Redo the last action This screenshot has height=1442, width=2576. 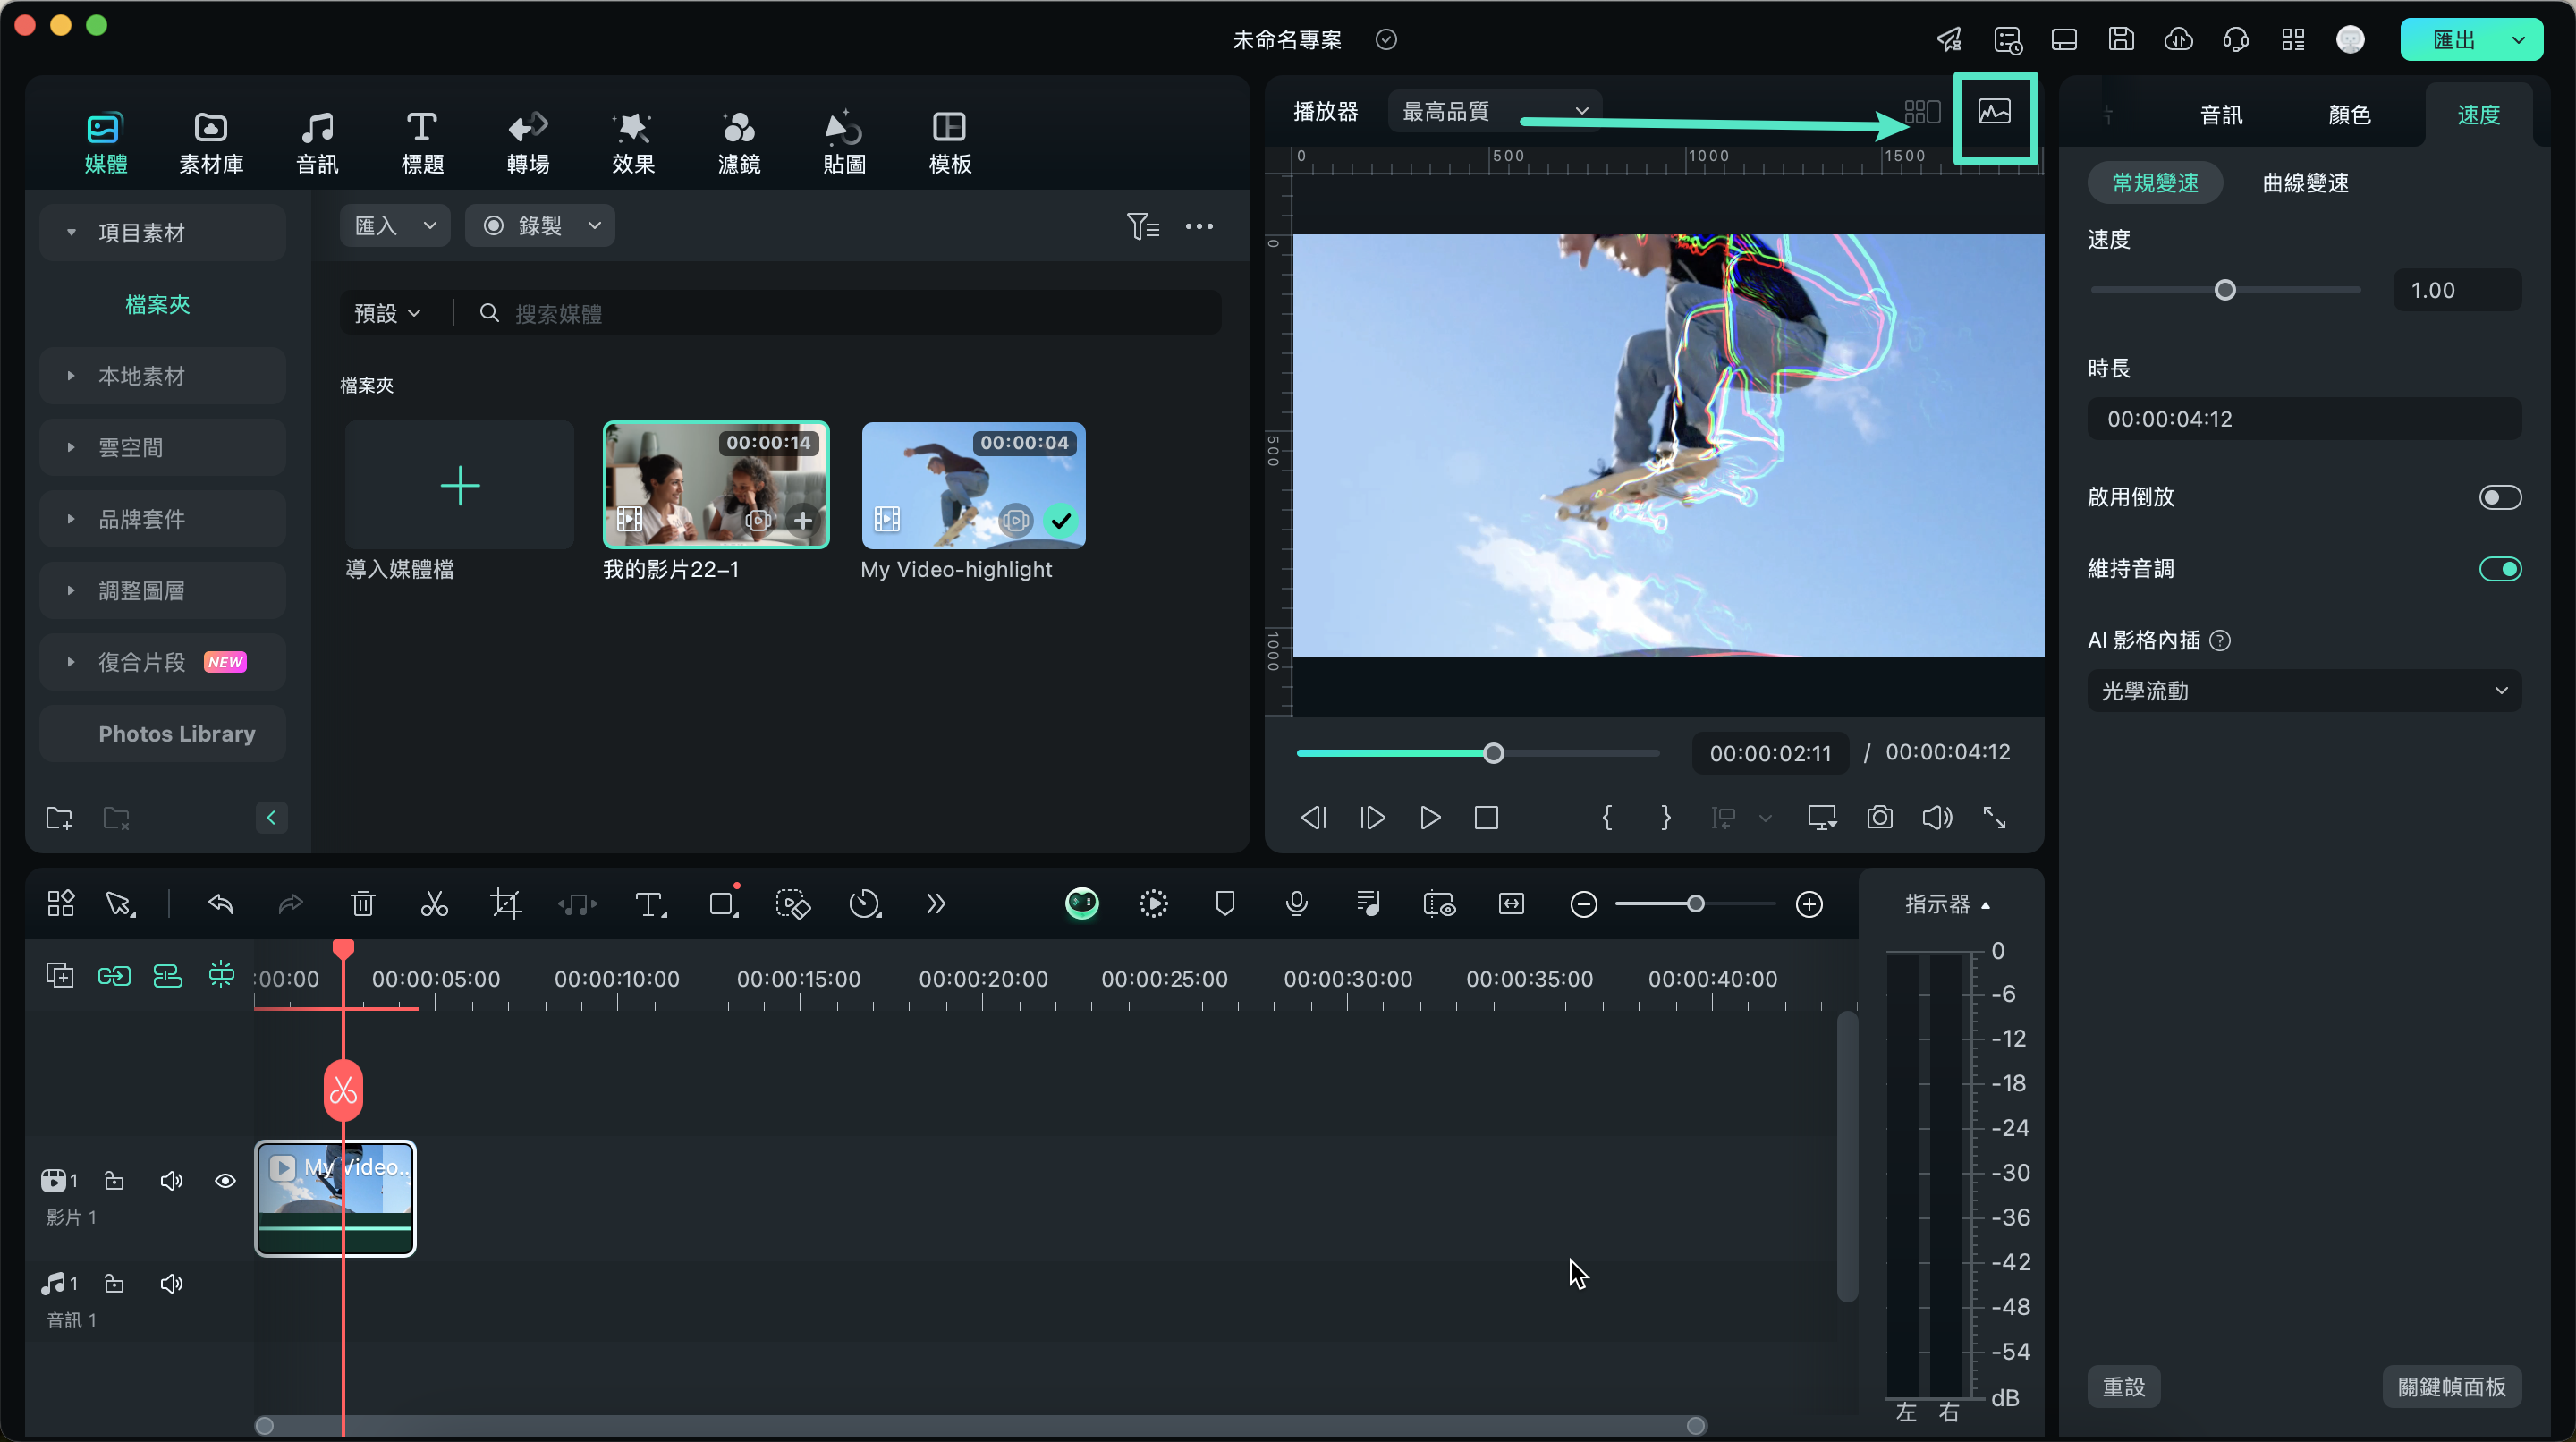(290, 904)
